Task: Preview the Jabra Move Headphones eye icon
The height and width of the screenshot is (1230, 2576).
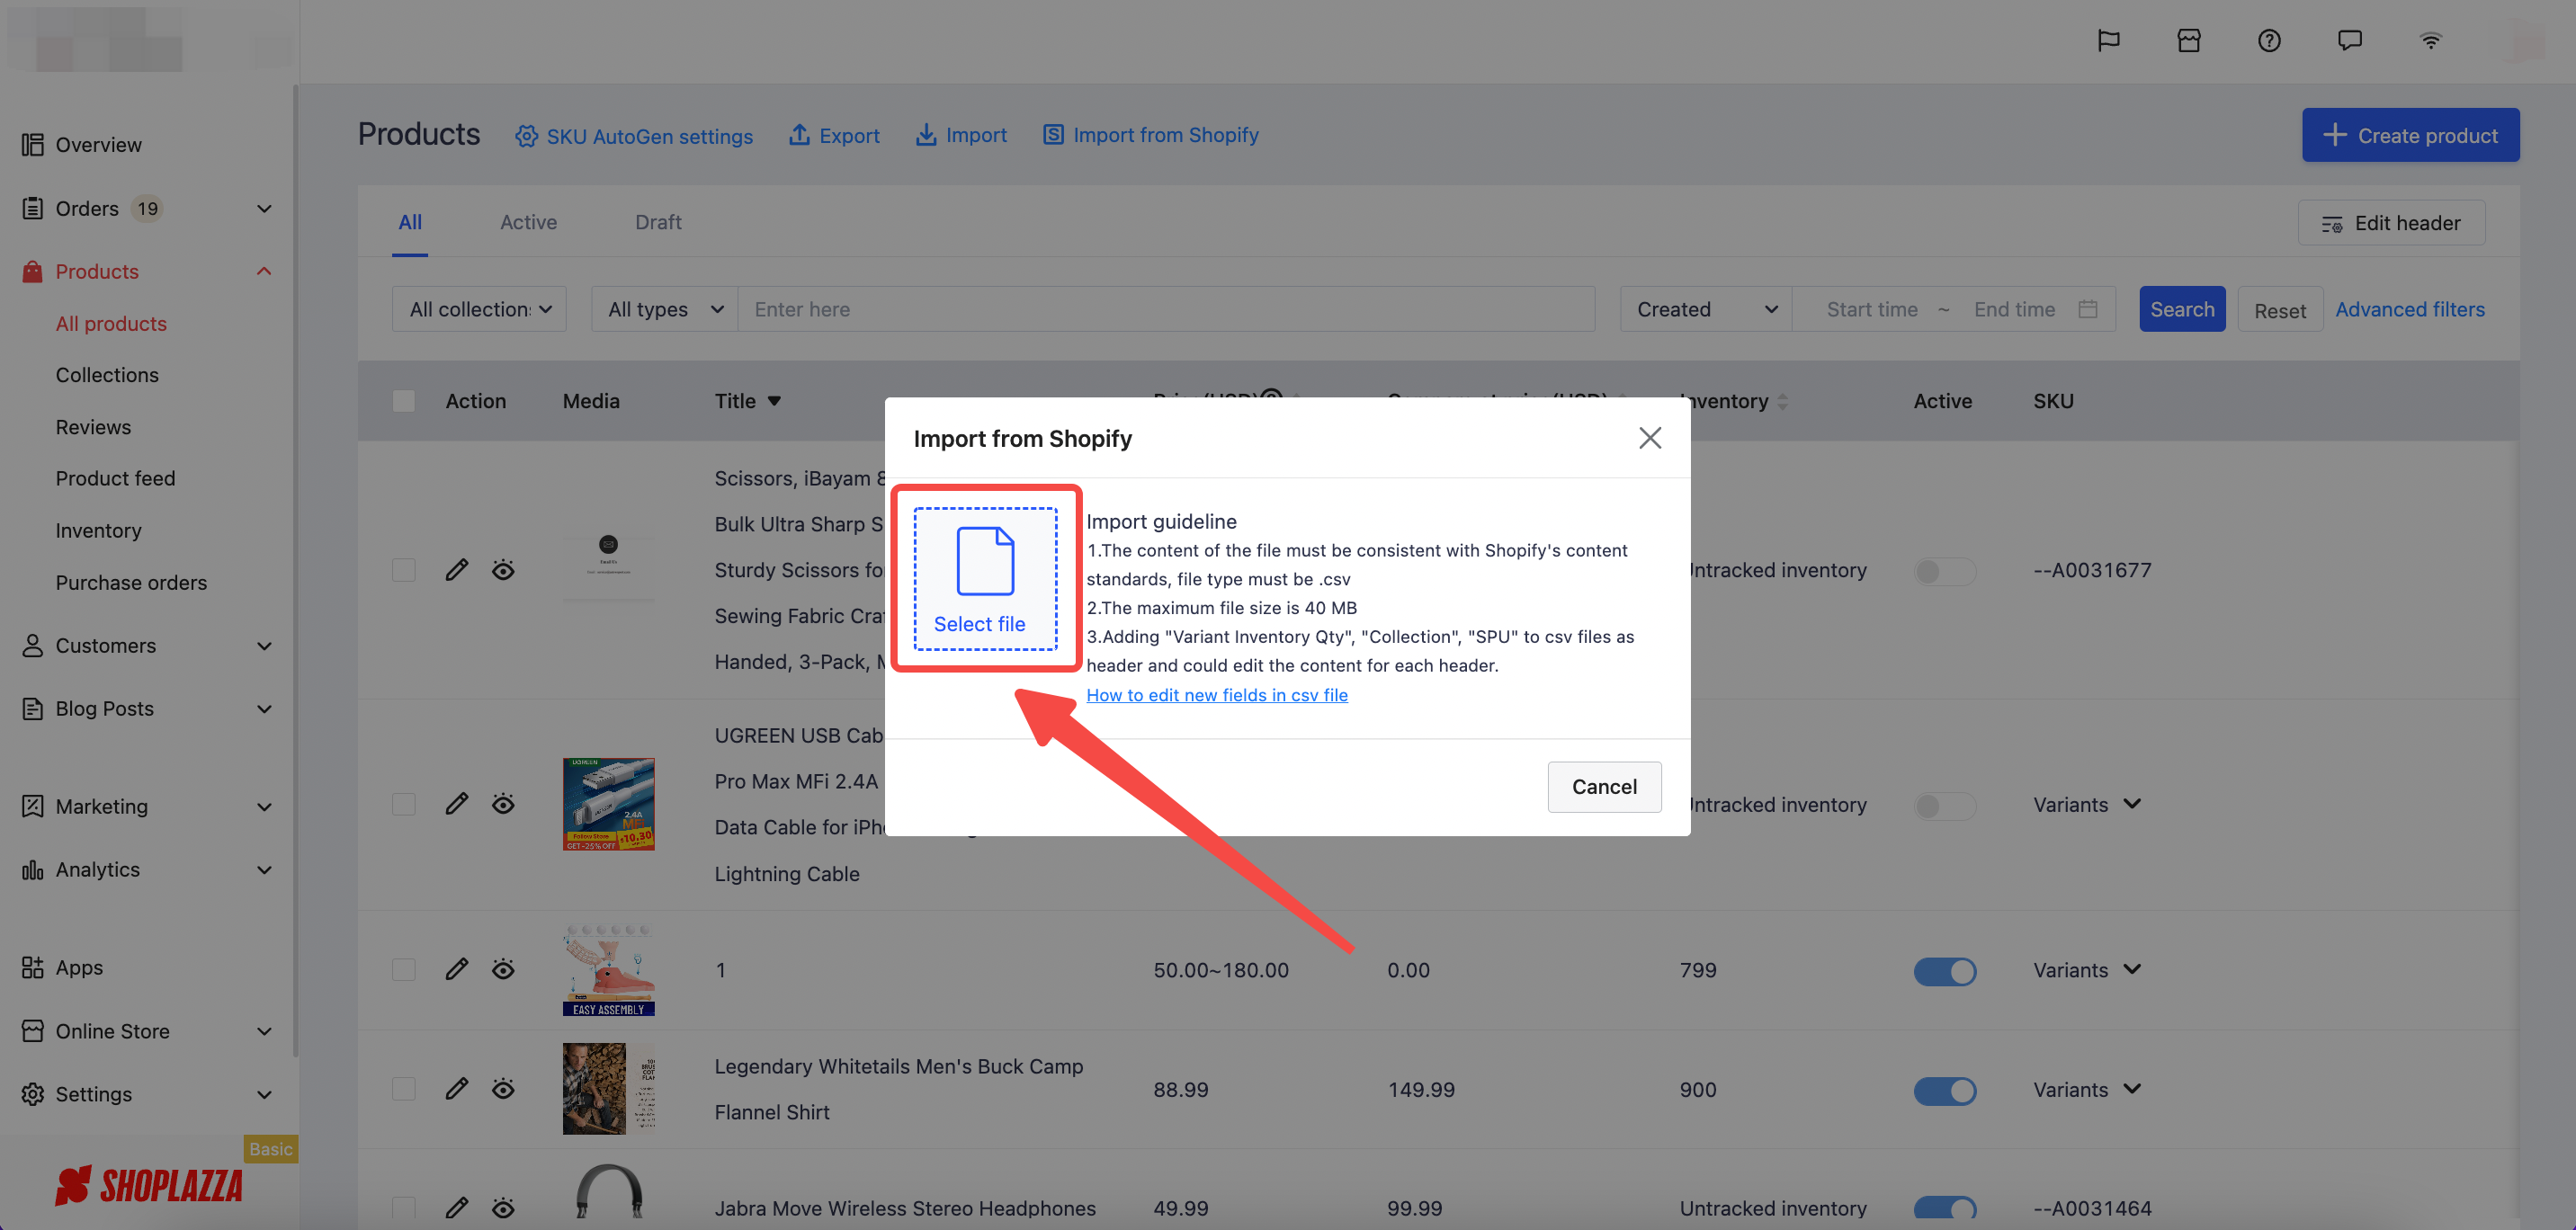Action: pyautogui.click(x=503, y=1208)
